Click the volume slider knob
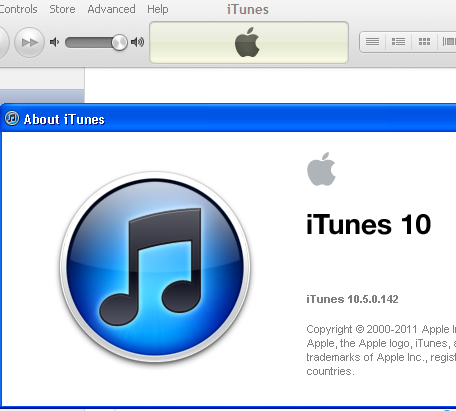 coord(119,42)
